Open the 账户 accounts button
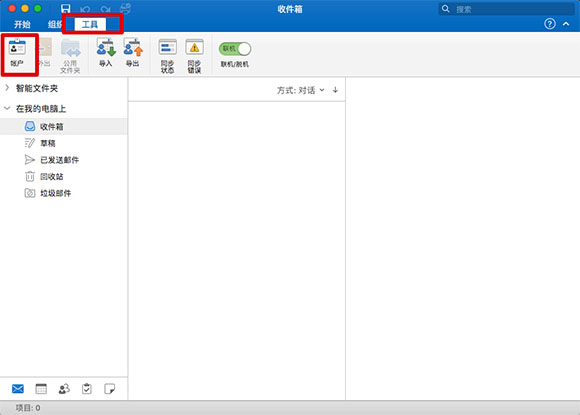580x415 pixels. [x=17, y=53]
